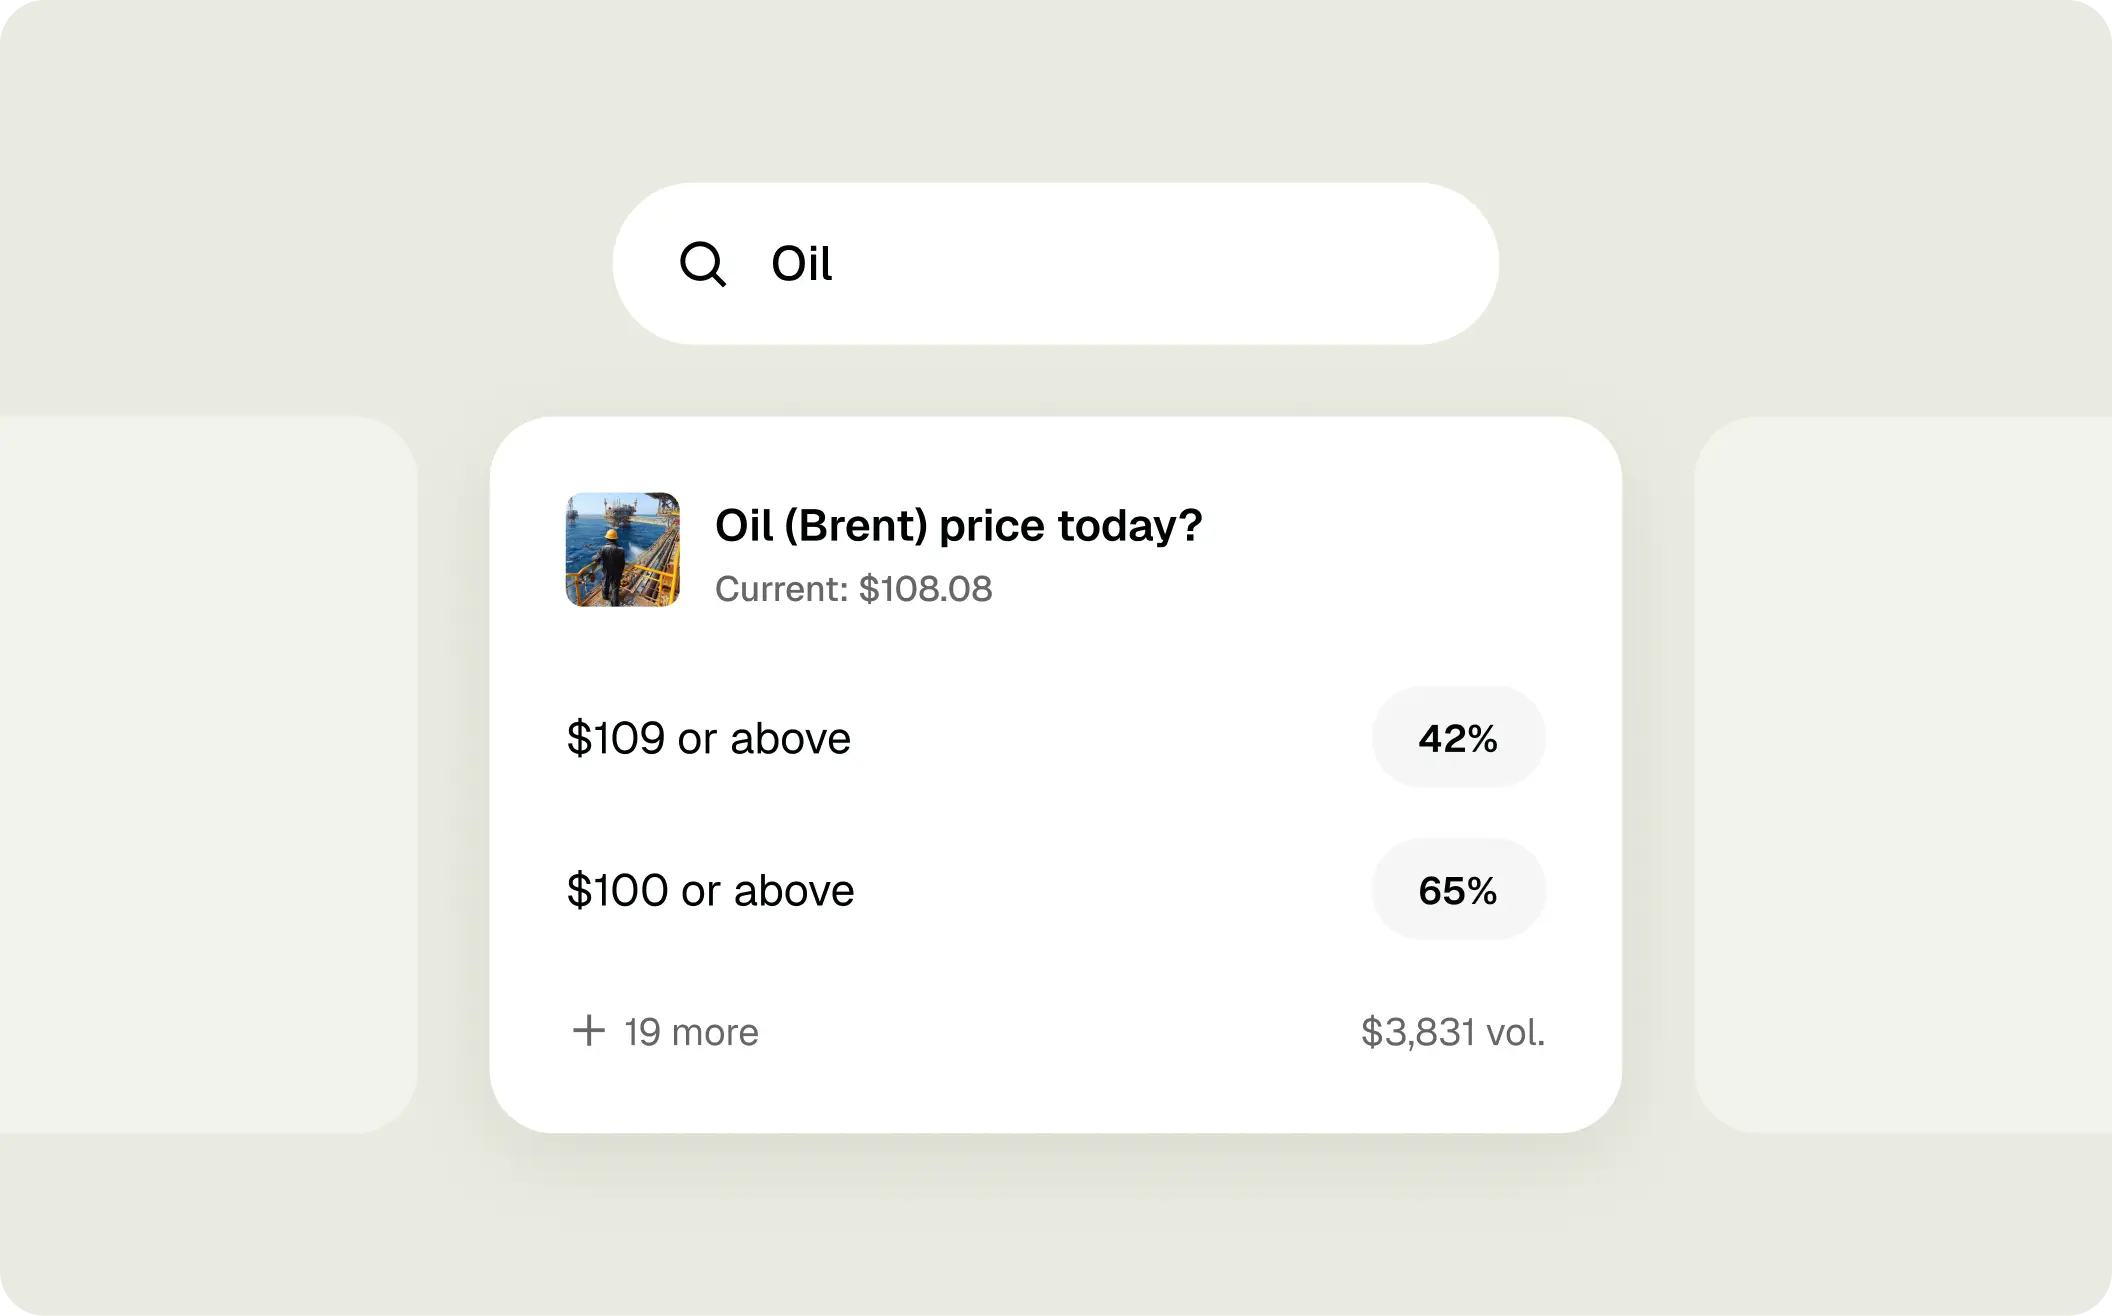
Task: Click the Current: $108.08 price label
Action: pos(854,589)
